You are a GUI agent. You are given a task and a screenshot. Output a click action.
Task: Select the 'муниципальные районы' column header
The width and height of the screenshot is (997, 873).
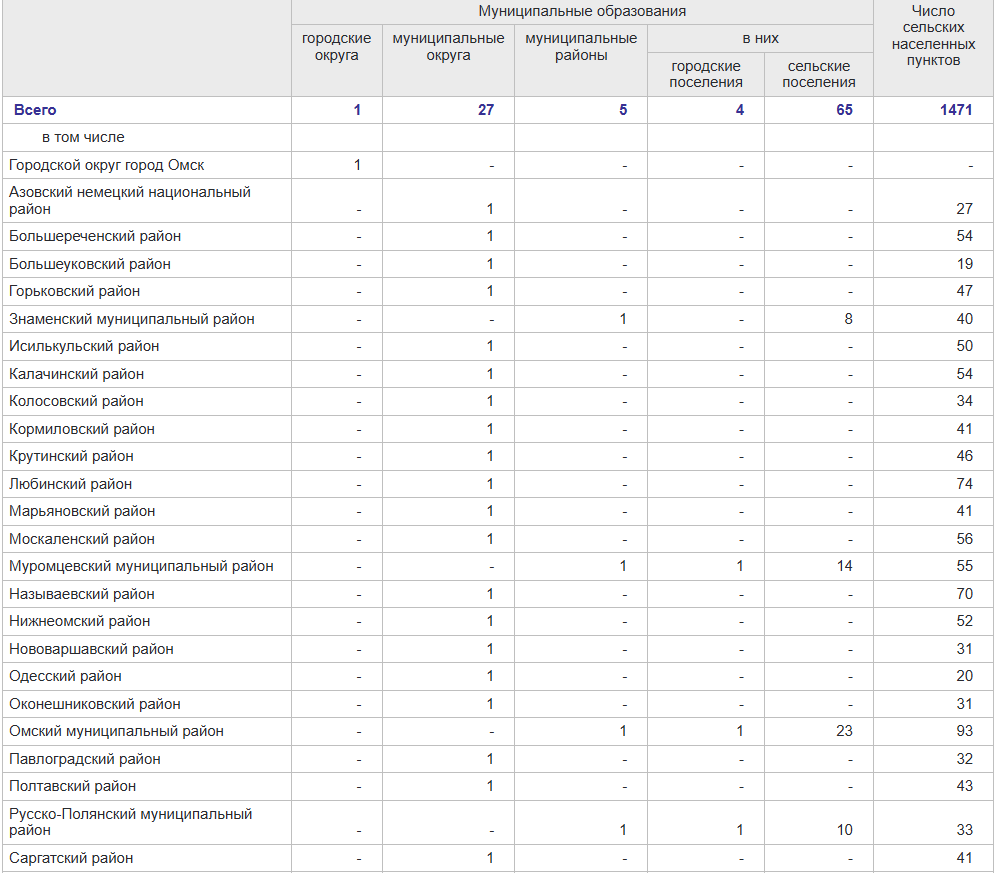(580, 47)
